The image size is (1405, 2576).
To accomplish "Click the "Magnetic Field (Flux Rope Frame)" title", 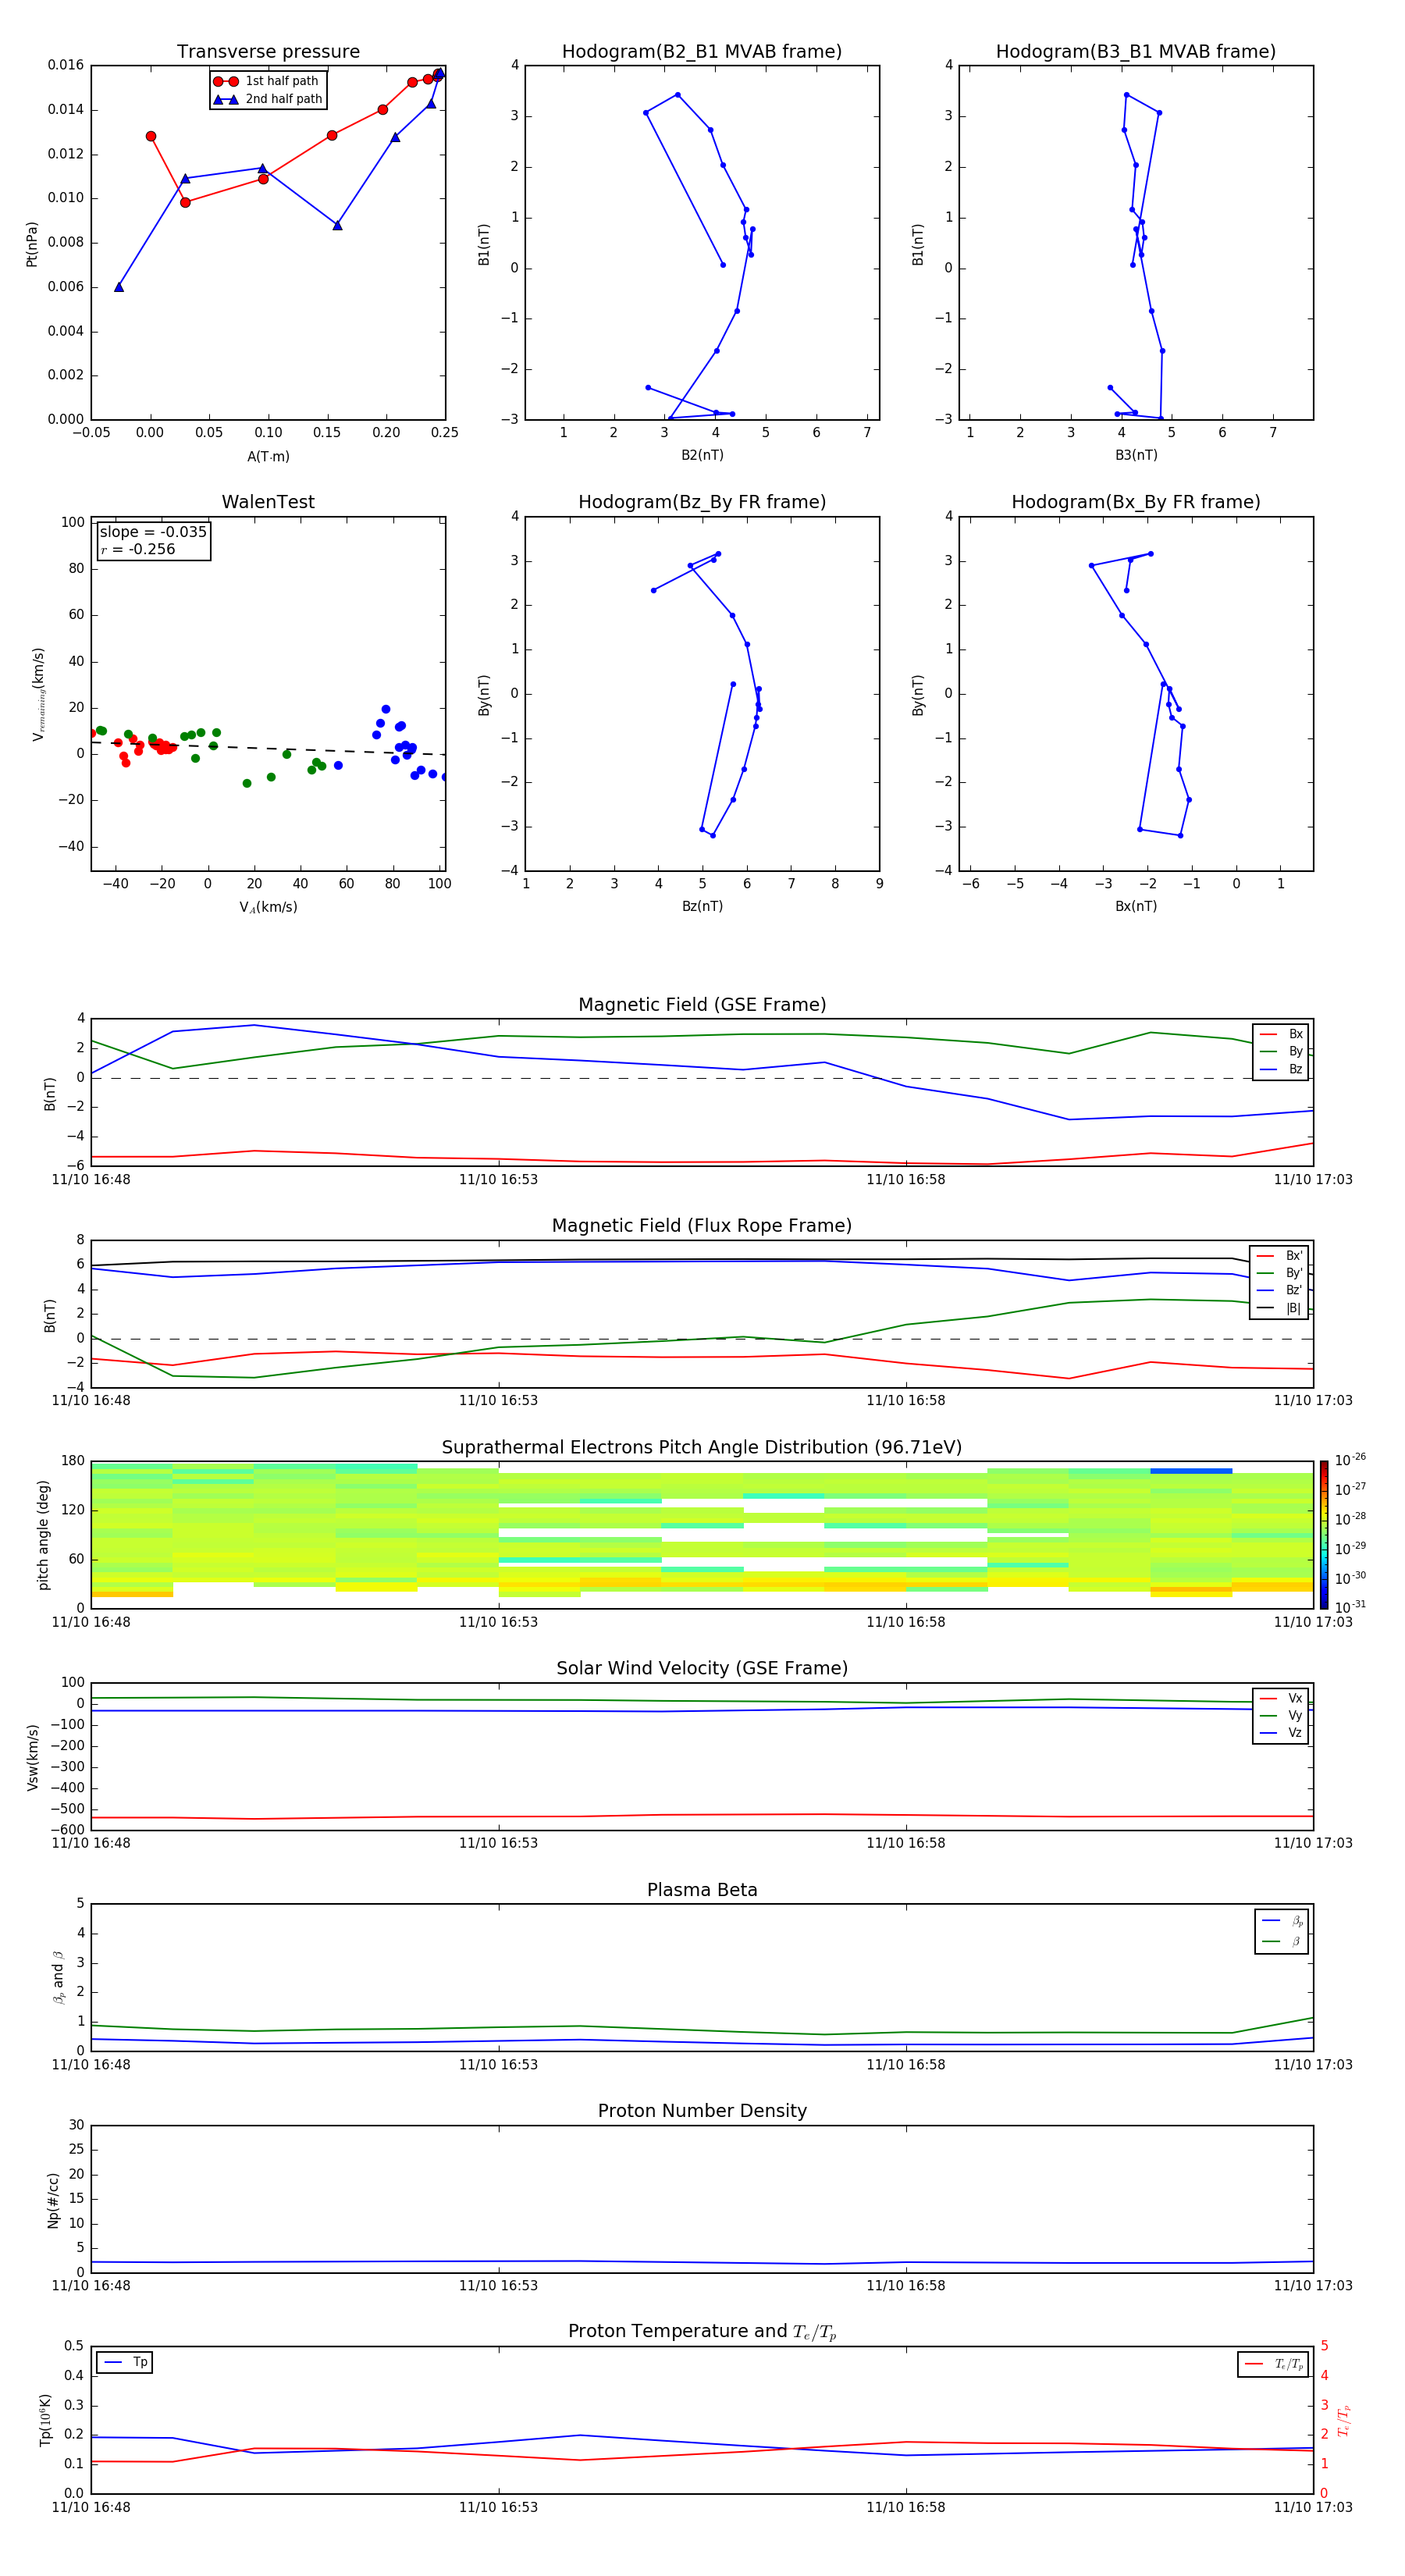I will point(702,1226).
